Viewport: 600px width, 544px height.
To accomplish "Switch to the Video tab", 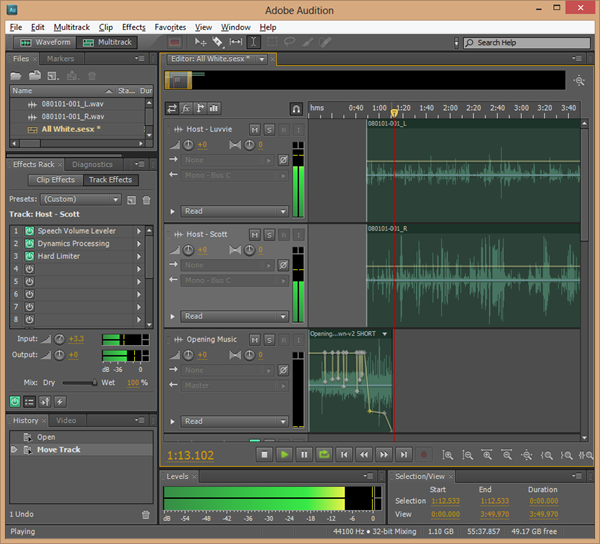I will 66,420.
